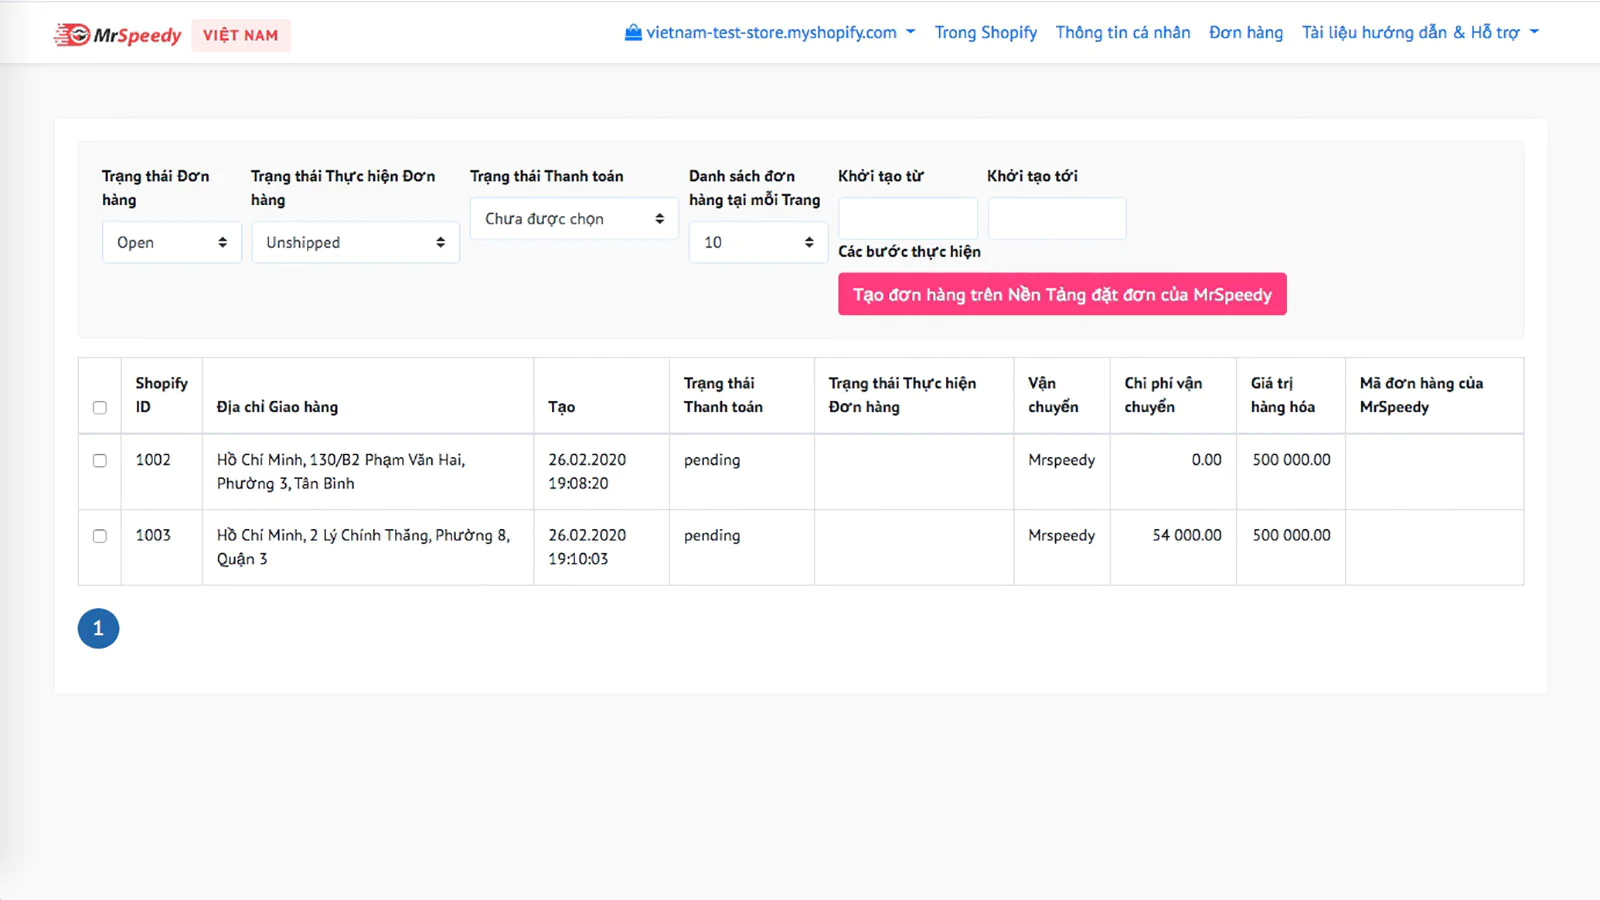Image resolution: width=1600 pixels, height=900 pixels.
Task: Click the Khởi tạo tới date field
Action: [x=1056, y=218]
